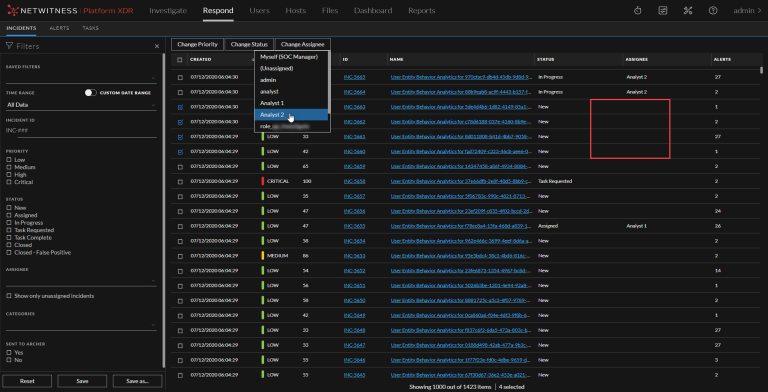768x392 pixels.
Task: Choose lowercase analyst in assignee list
Action: click(291, 92)
